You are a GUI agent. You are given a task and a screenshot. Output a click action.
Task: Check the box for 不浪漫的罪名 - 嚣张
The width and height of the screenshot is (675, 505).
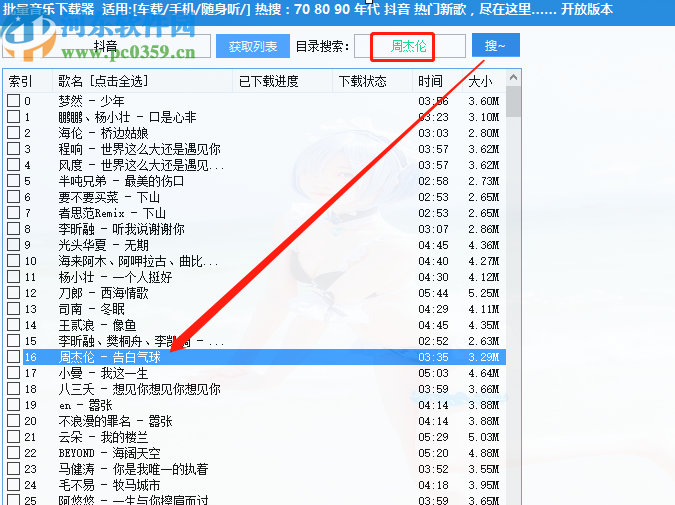click(13, 421)
